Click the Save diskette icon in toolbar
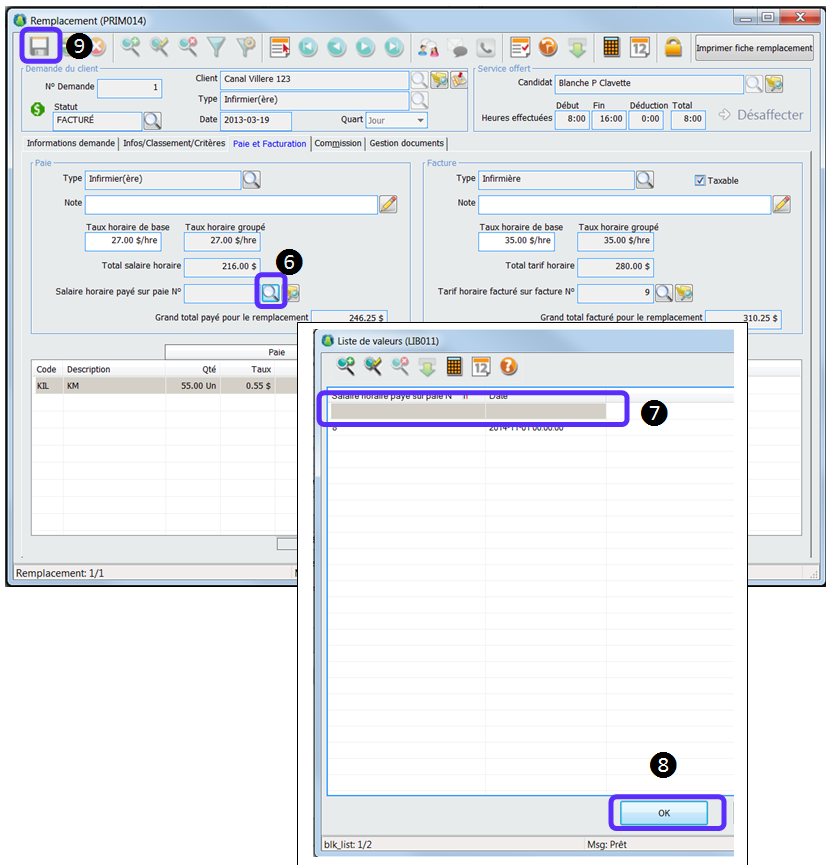Viewport: 827px width, 865px height. (40, 47)
